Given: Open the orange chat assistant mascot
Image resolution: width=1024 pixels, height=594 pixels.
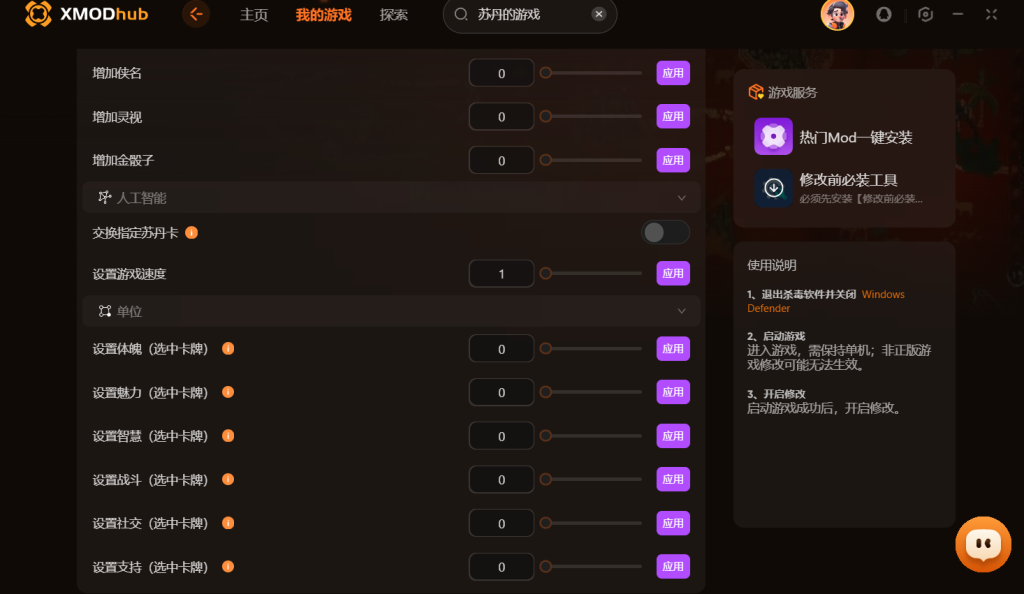Looking at the screenshot, I should click(x=983, y=544).
